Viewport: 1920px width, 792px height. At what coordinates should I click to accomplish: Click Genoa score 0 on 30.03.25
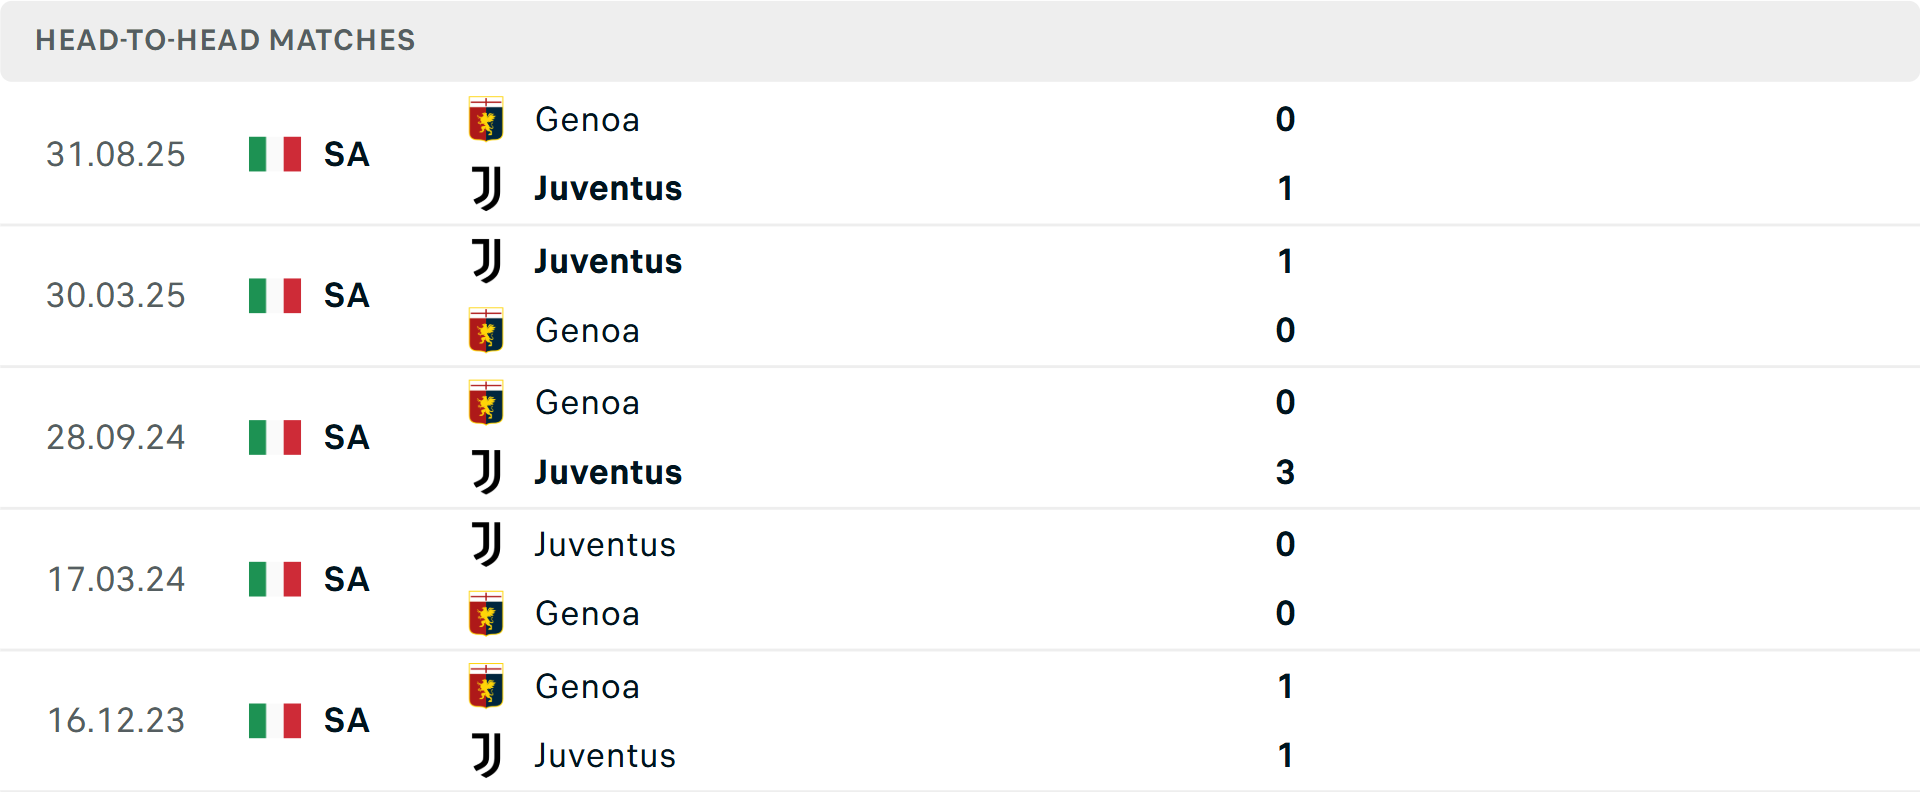(1285, 330)
